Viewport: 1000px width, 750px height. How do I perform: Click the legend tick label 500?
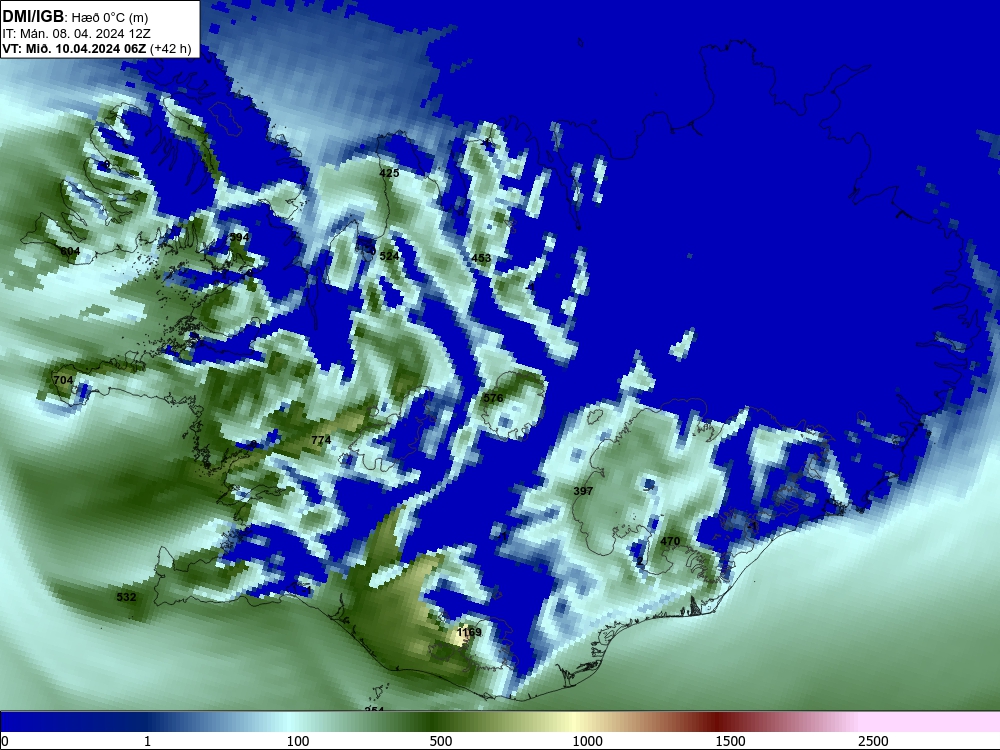coord(441,741)
